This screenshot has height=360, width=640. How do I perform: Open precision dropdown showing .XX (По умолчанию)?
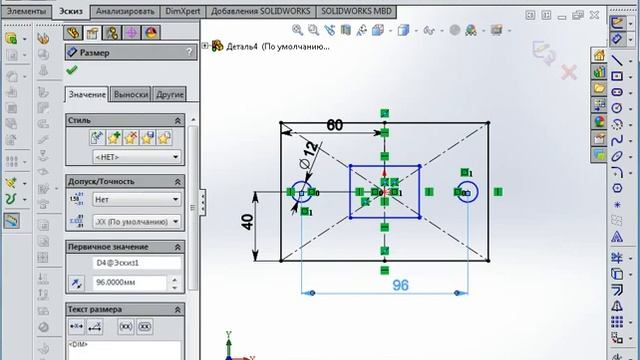pyautogui.click(x=136, y=222)
